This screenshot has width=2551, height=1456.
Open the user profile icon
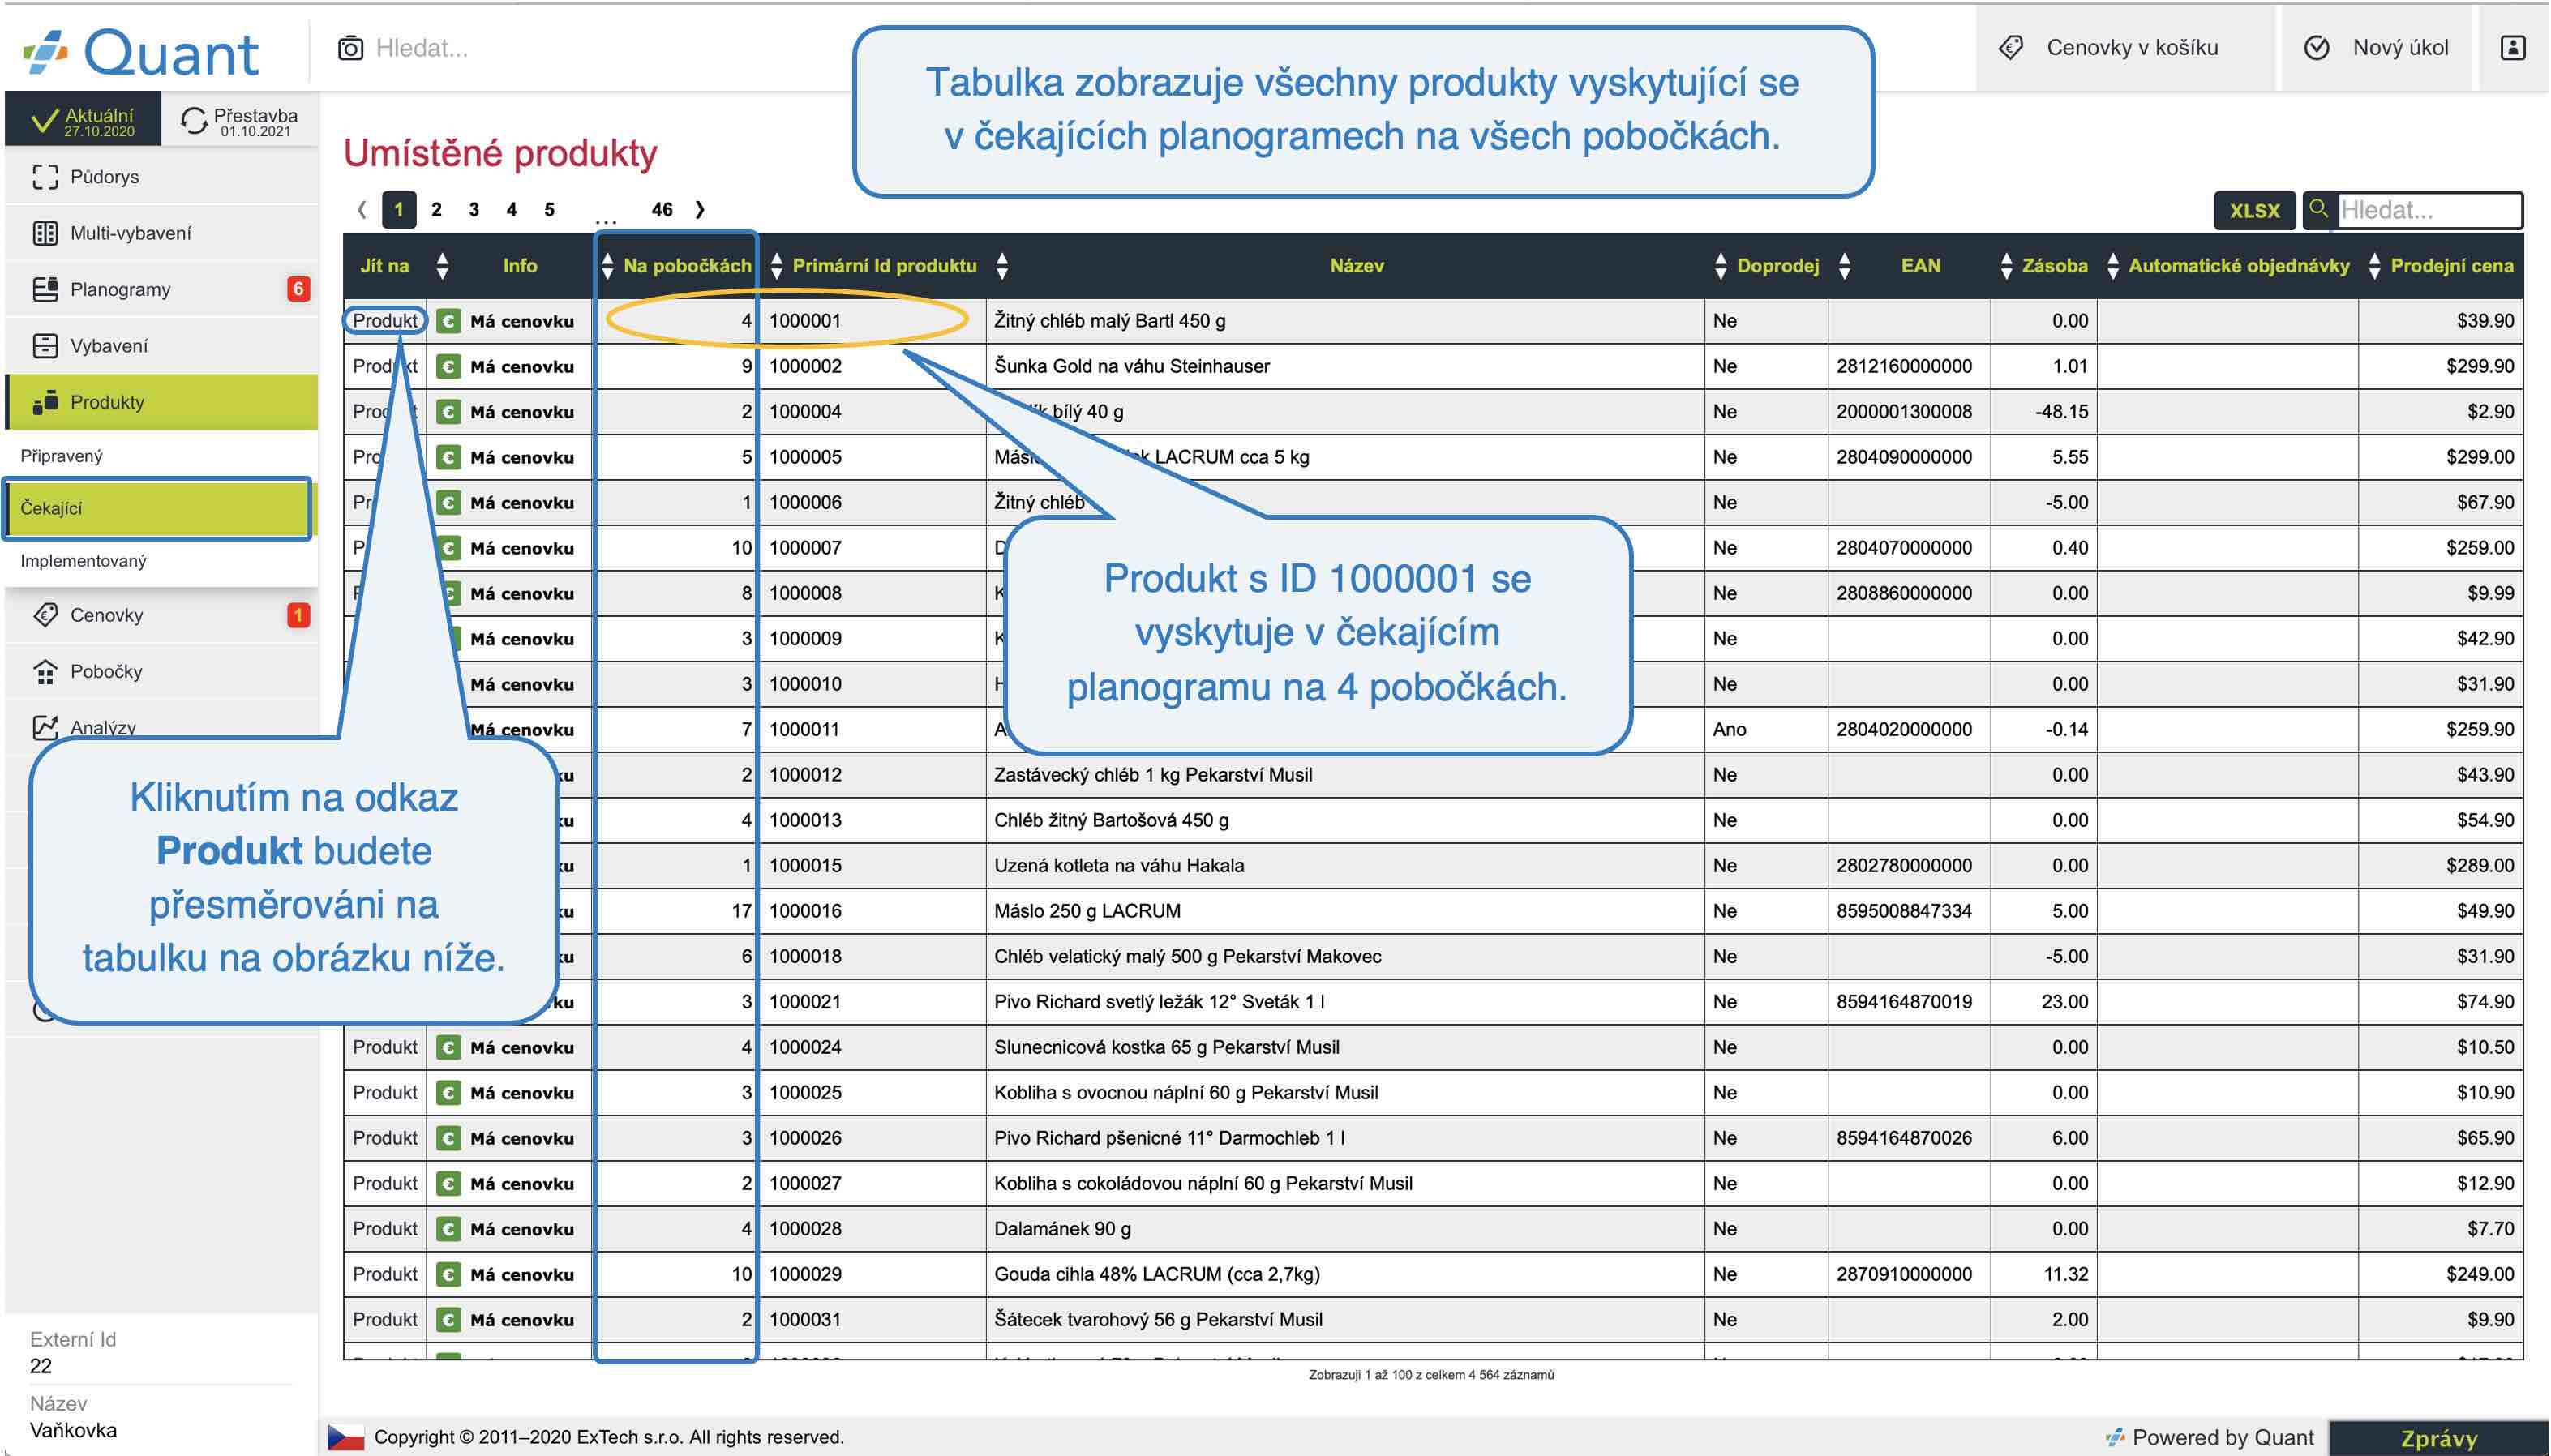tap(2513, 48)
